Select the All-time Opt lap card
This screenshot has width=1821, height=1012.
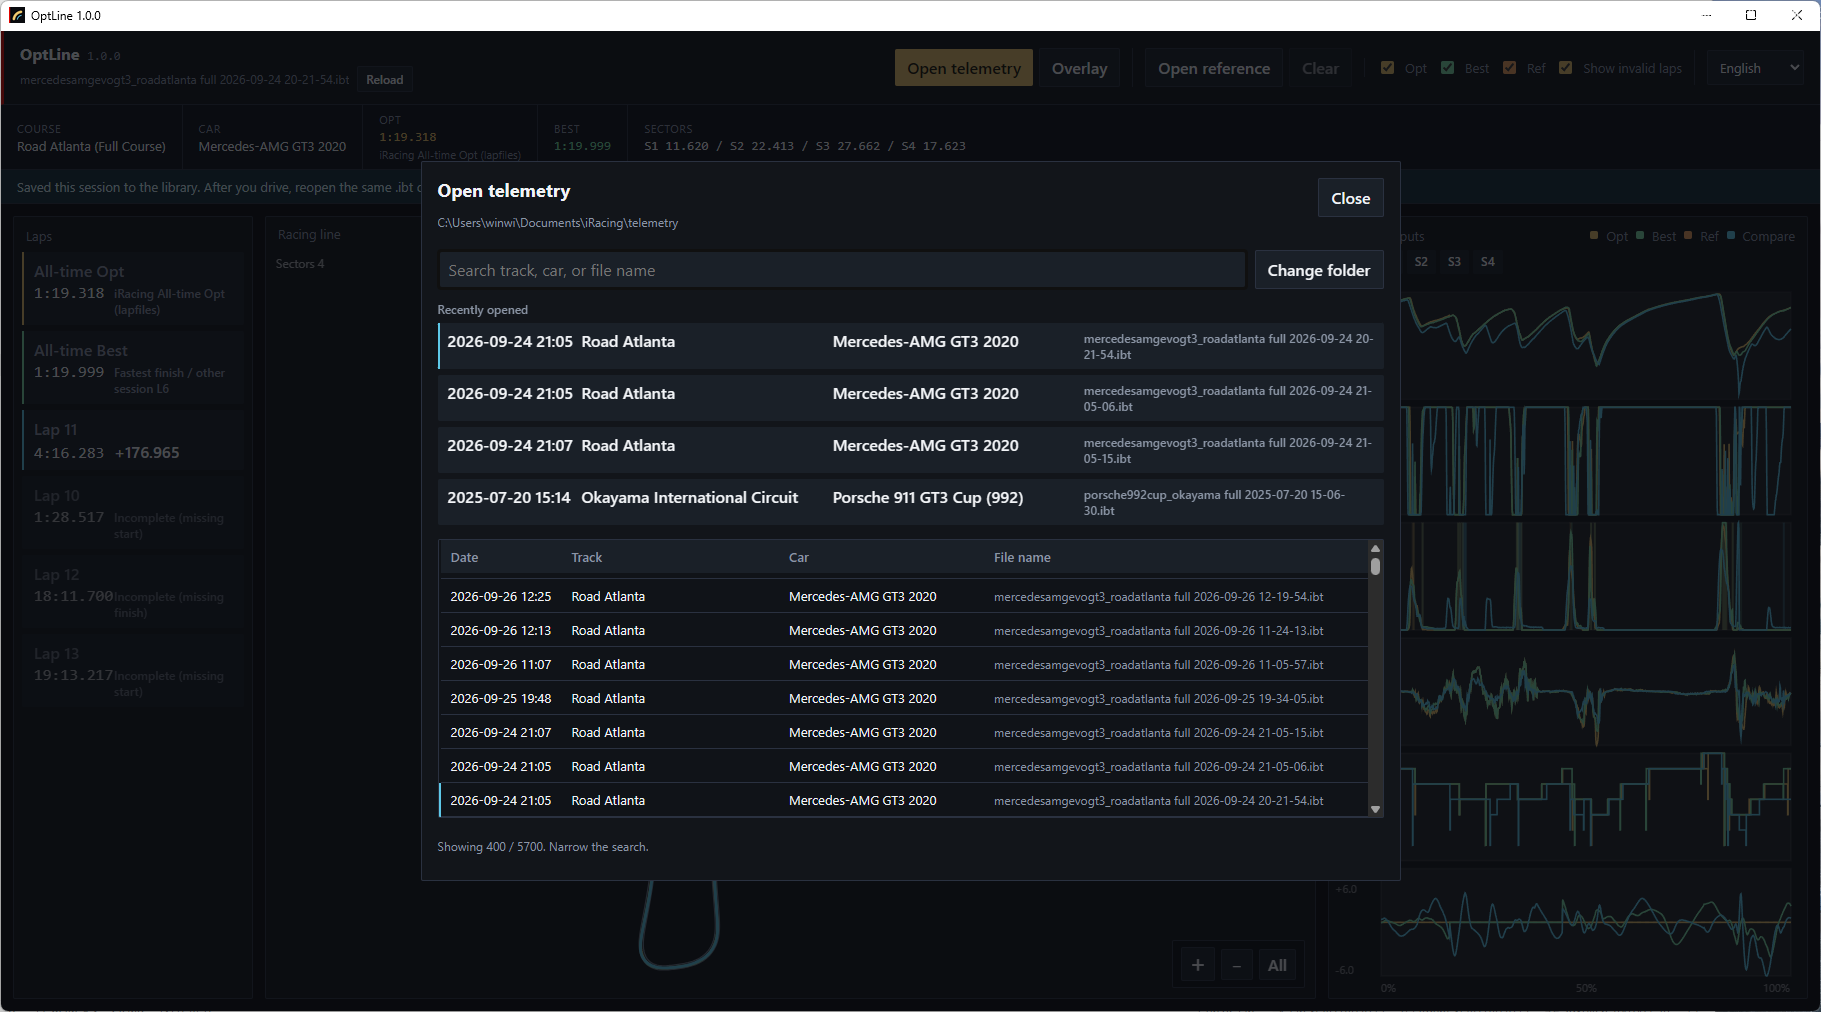point(133,288)
